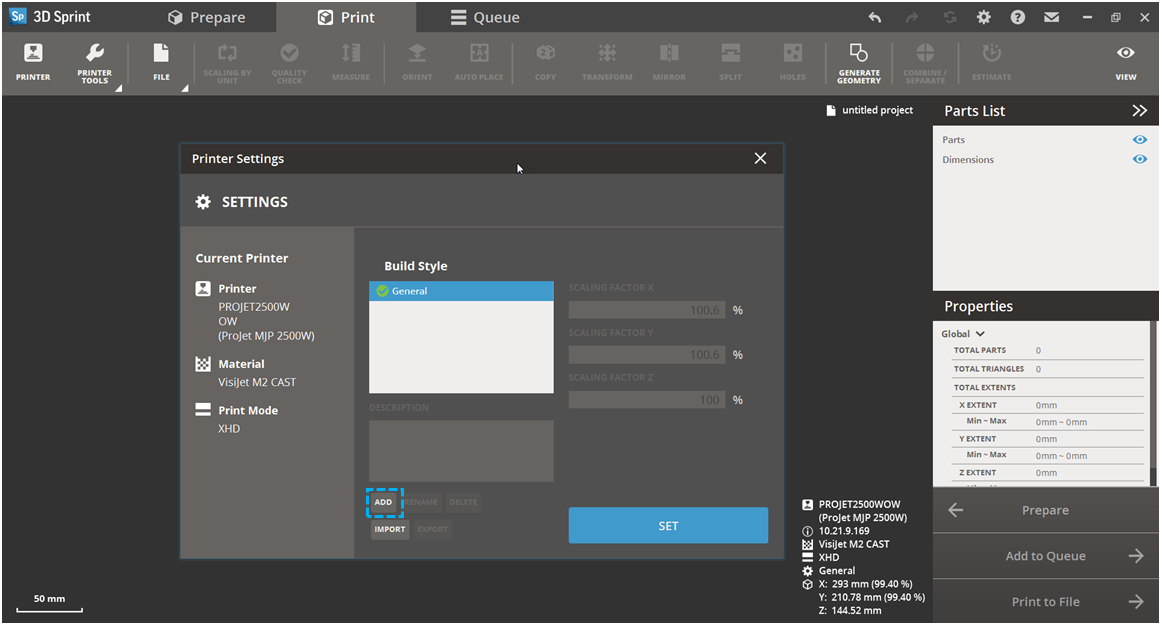1162x626 pixels.
Task: Click the IMPORT build style button
Action: coord(390,529)
